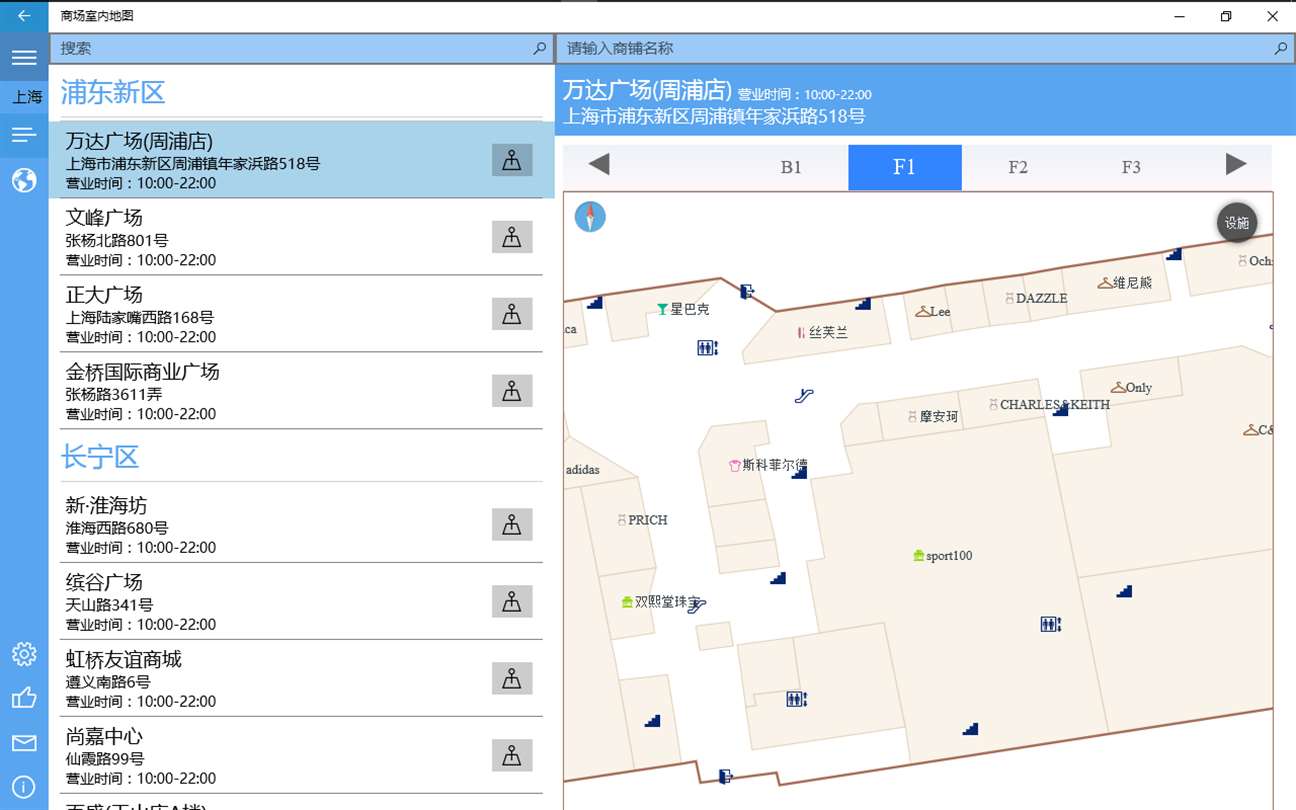Select 星巴克 shop on map
1296x810 pixels.
683,309
